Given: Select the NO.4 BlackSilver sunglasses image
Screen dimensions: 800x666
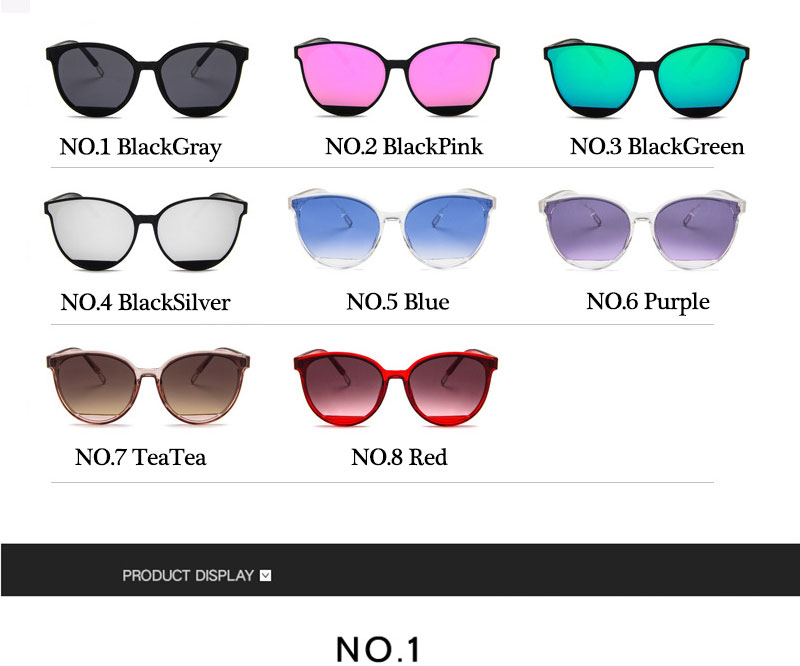Looking at the screenshot, I should 146,231.
